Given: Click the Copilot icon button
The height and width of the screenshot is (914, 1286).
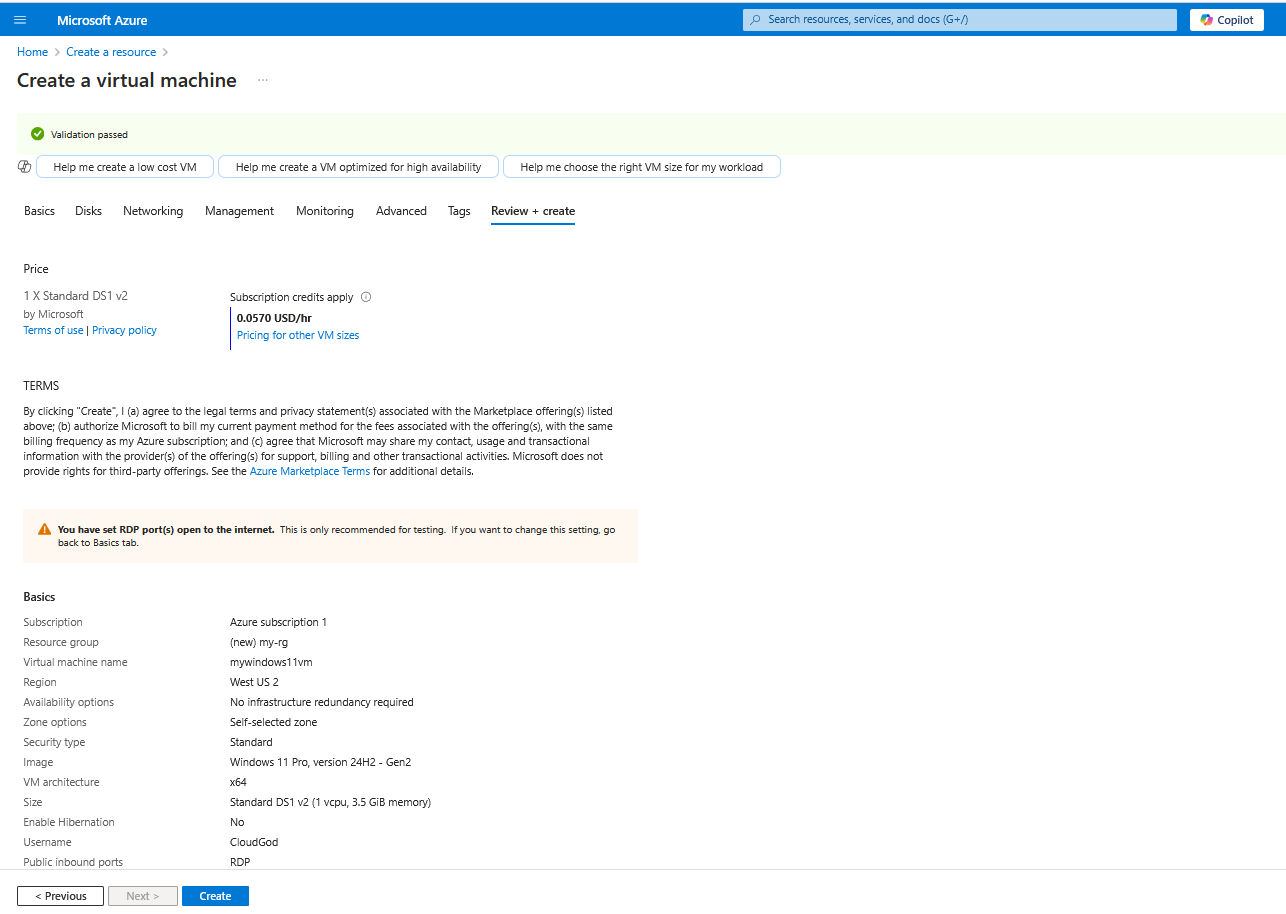Looking at the screenshot, I should [x=1227, y=20].
